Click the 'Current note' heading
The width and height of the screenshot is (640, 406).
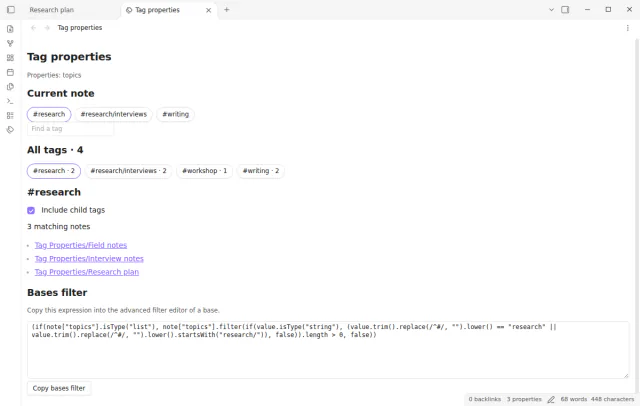click(61, 93)
